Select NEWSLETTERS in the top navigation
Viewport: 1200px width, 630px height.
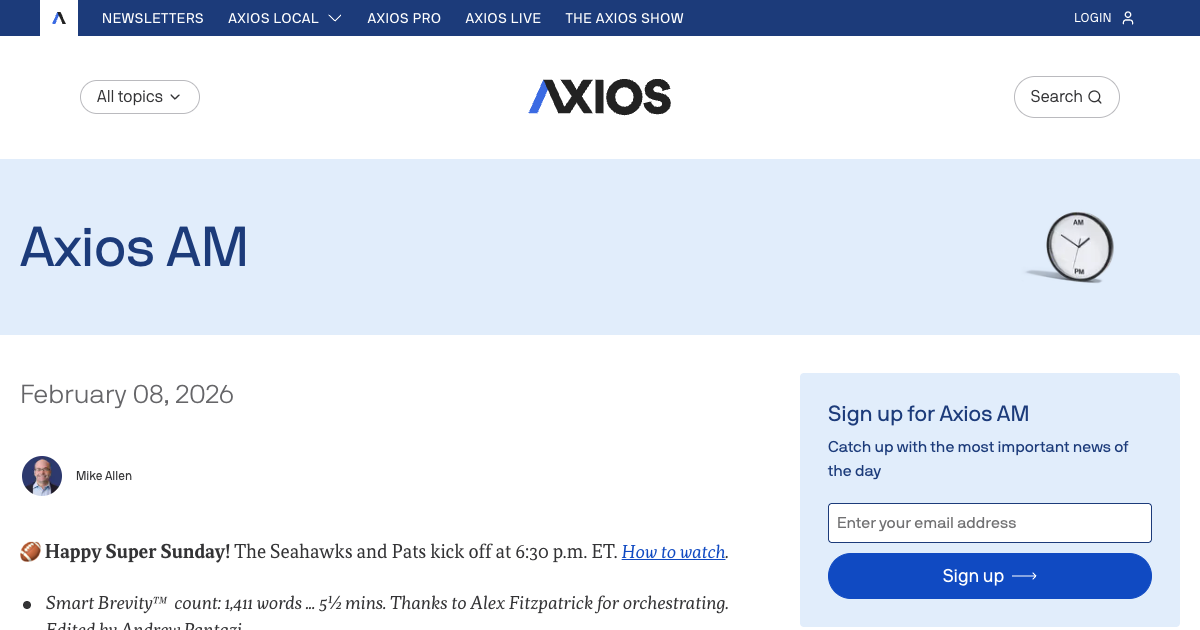click(153, 17)
